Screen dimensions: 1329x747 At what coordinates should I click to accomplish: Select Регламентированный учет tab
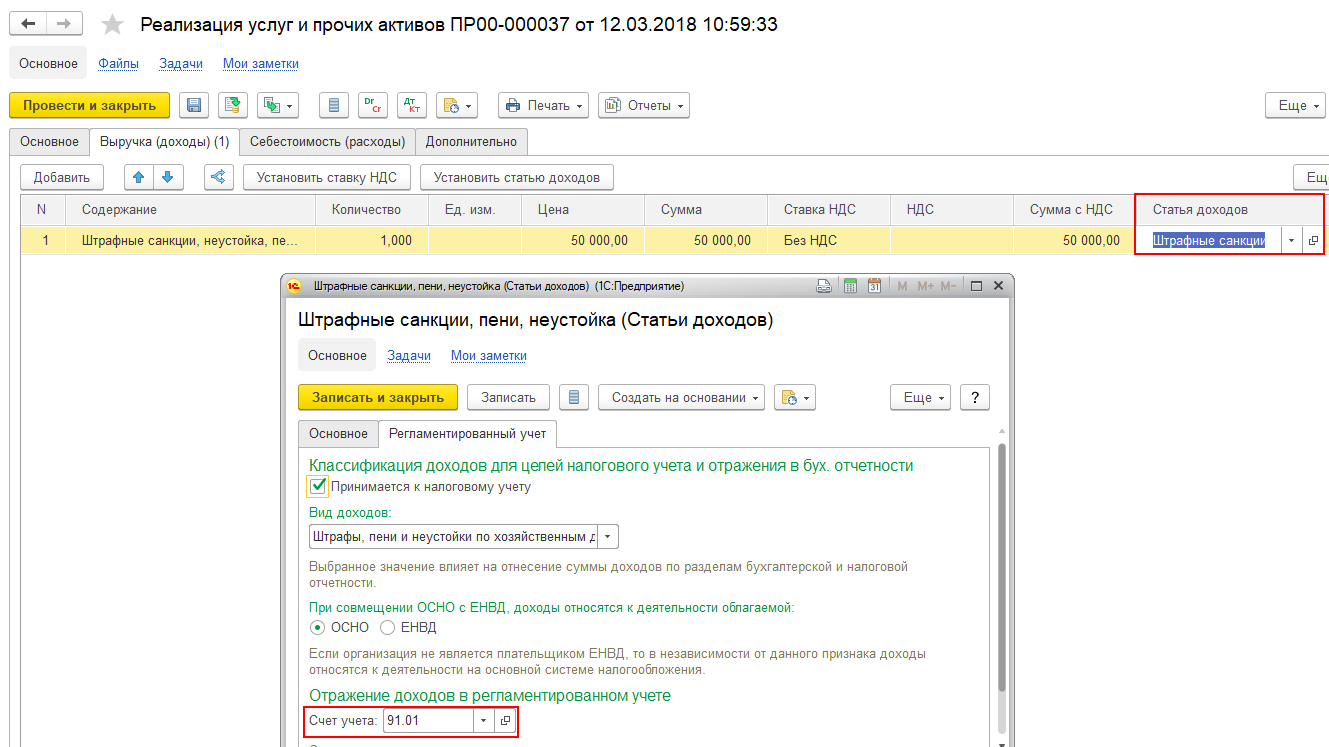click(x=468, y=433)
